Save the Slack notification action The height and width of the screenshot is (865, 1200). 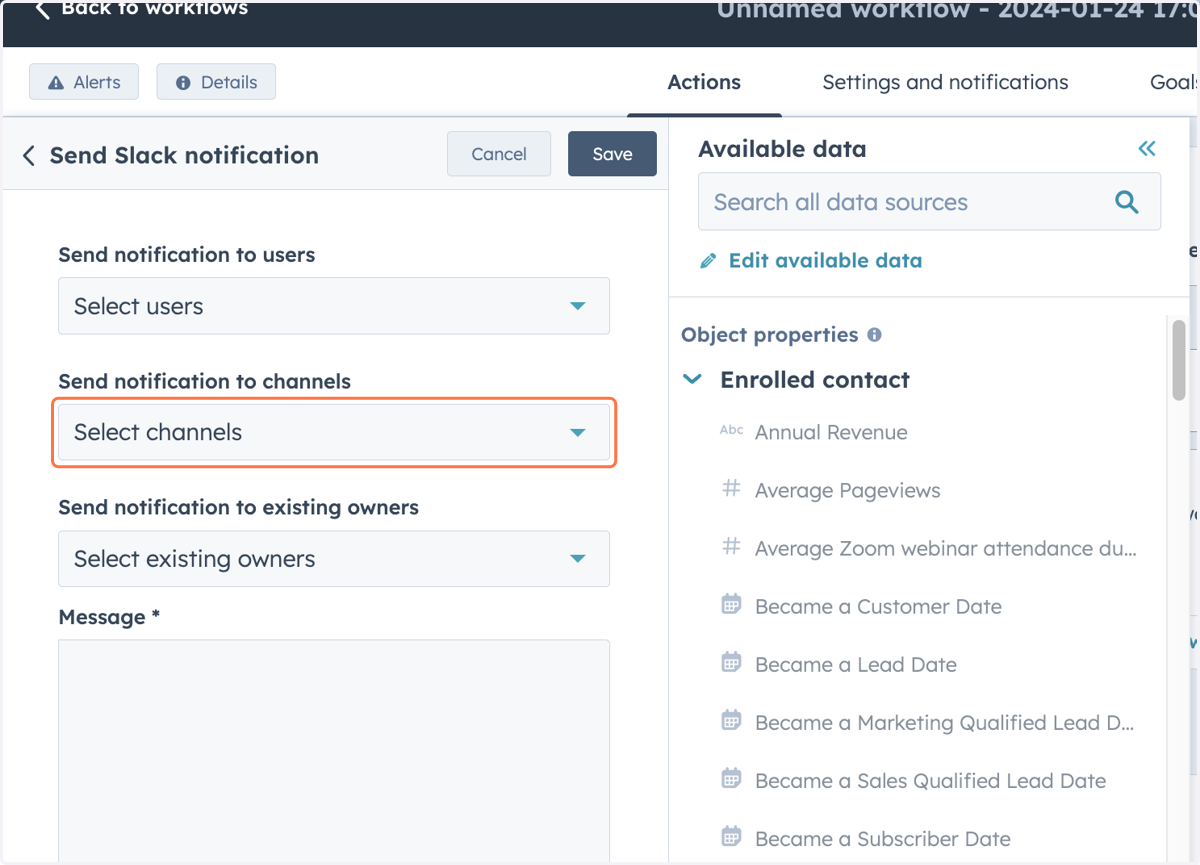pos(612,154)
